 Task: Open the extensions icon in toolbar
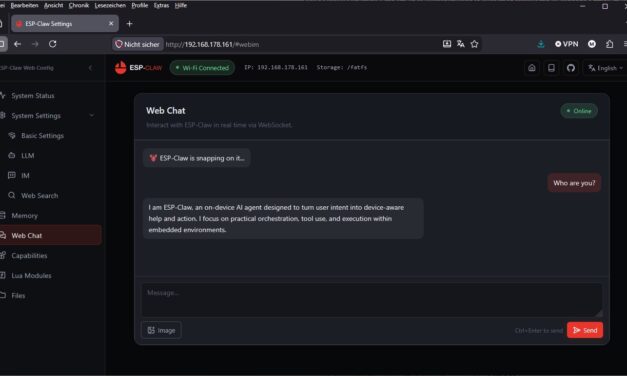click(609, 44)
